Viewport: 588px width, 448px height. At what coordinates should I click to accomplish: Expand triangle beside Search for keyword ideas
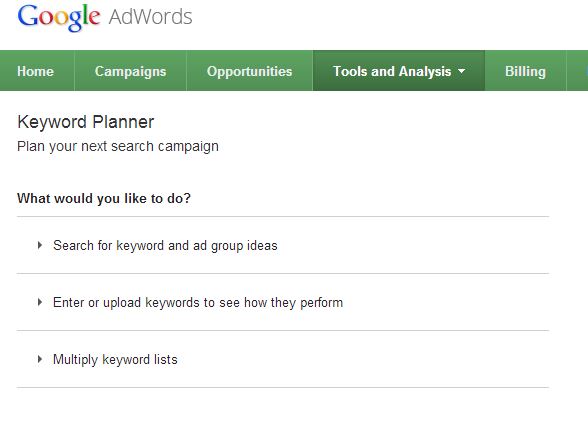click(39, 245)
